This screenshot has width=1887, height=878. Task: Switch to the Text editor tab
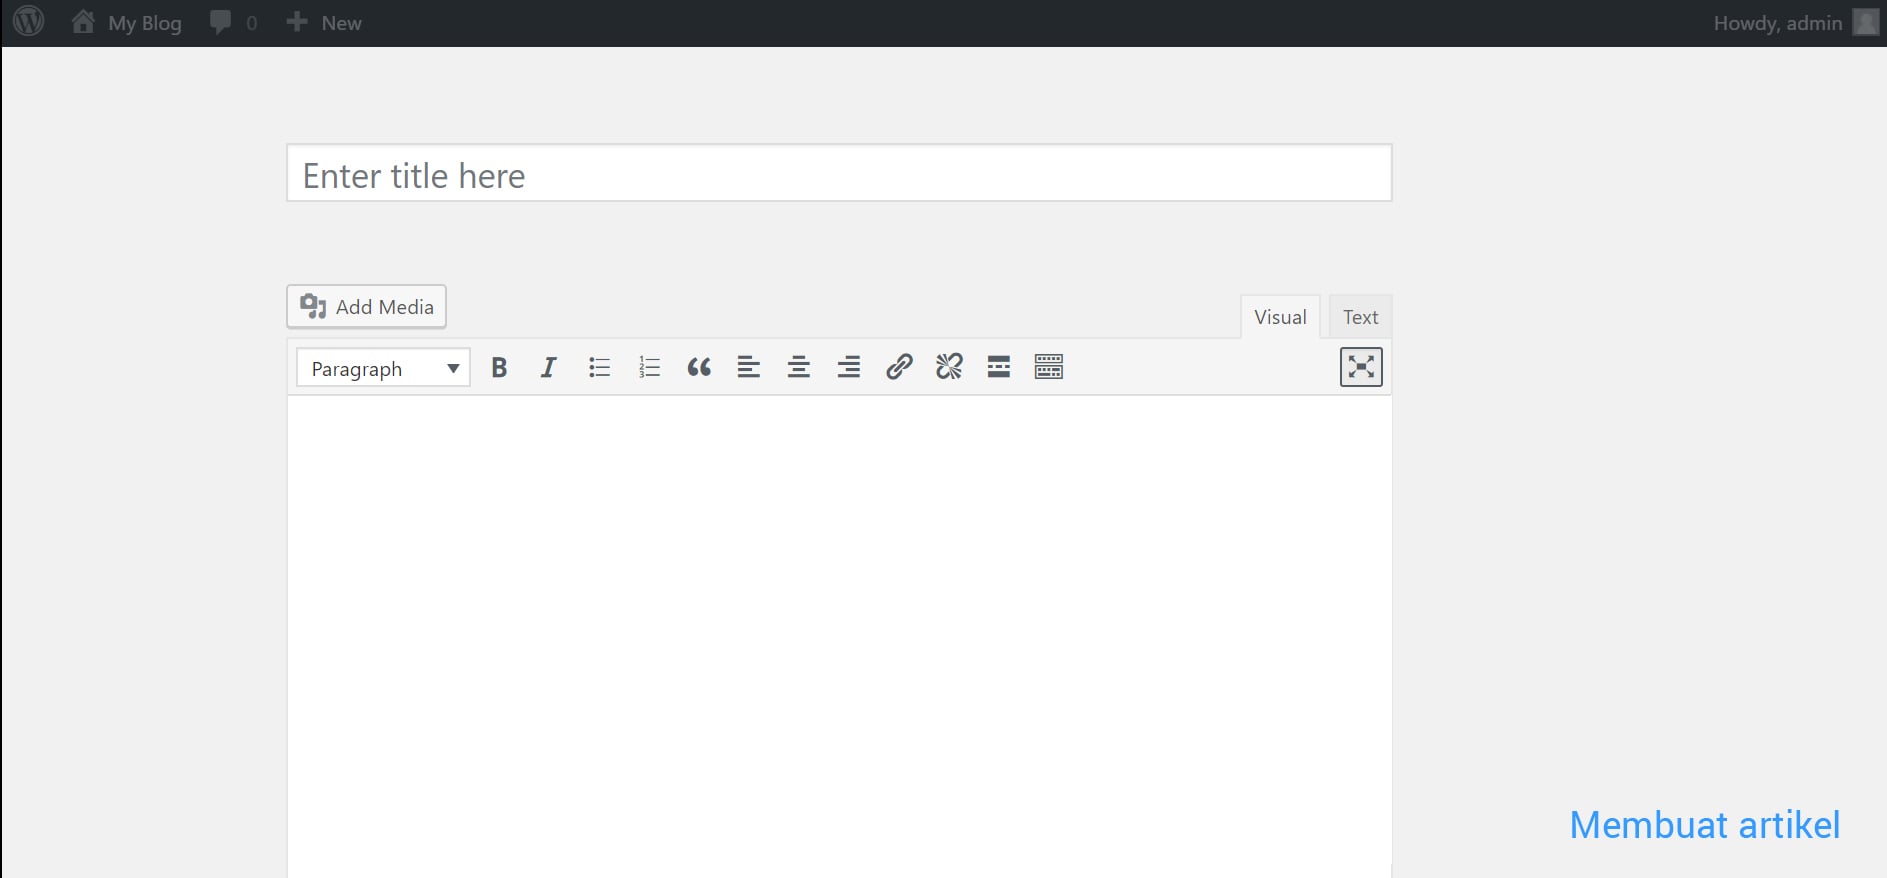pyautogui.click(x=1360, y=317)
